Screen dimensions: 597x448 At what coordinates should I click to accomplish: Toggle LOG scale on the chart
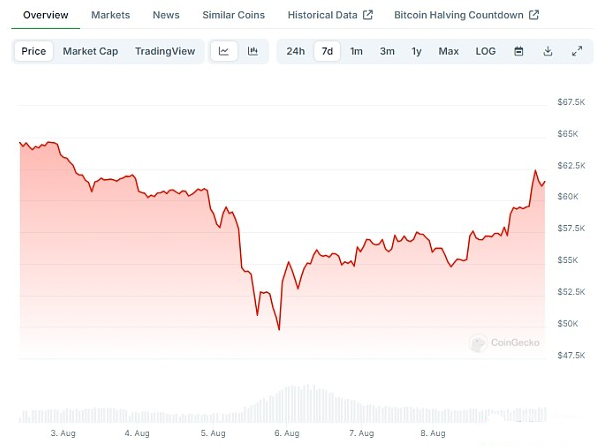485,51
